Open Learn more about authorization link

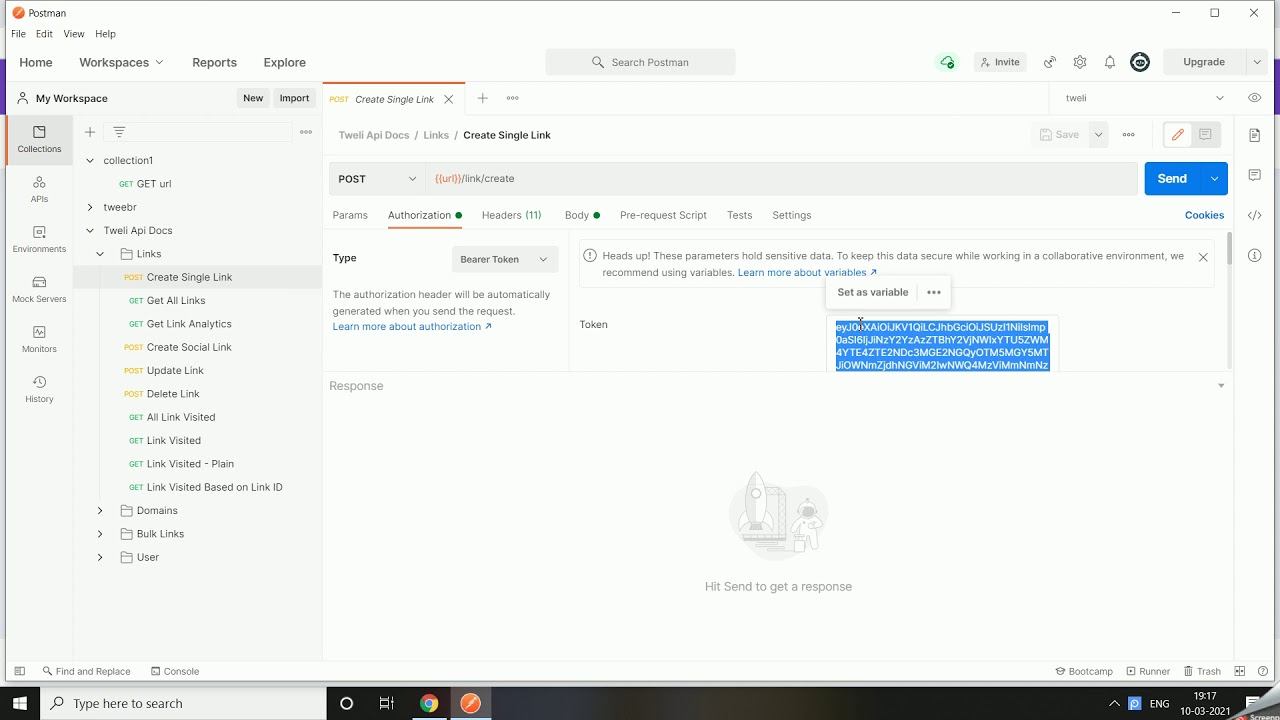(x=412, y=327)
